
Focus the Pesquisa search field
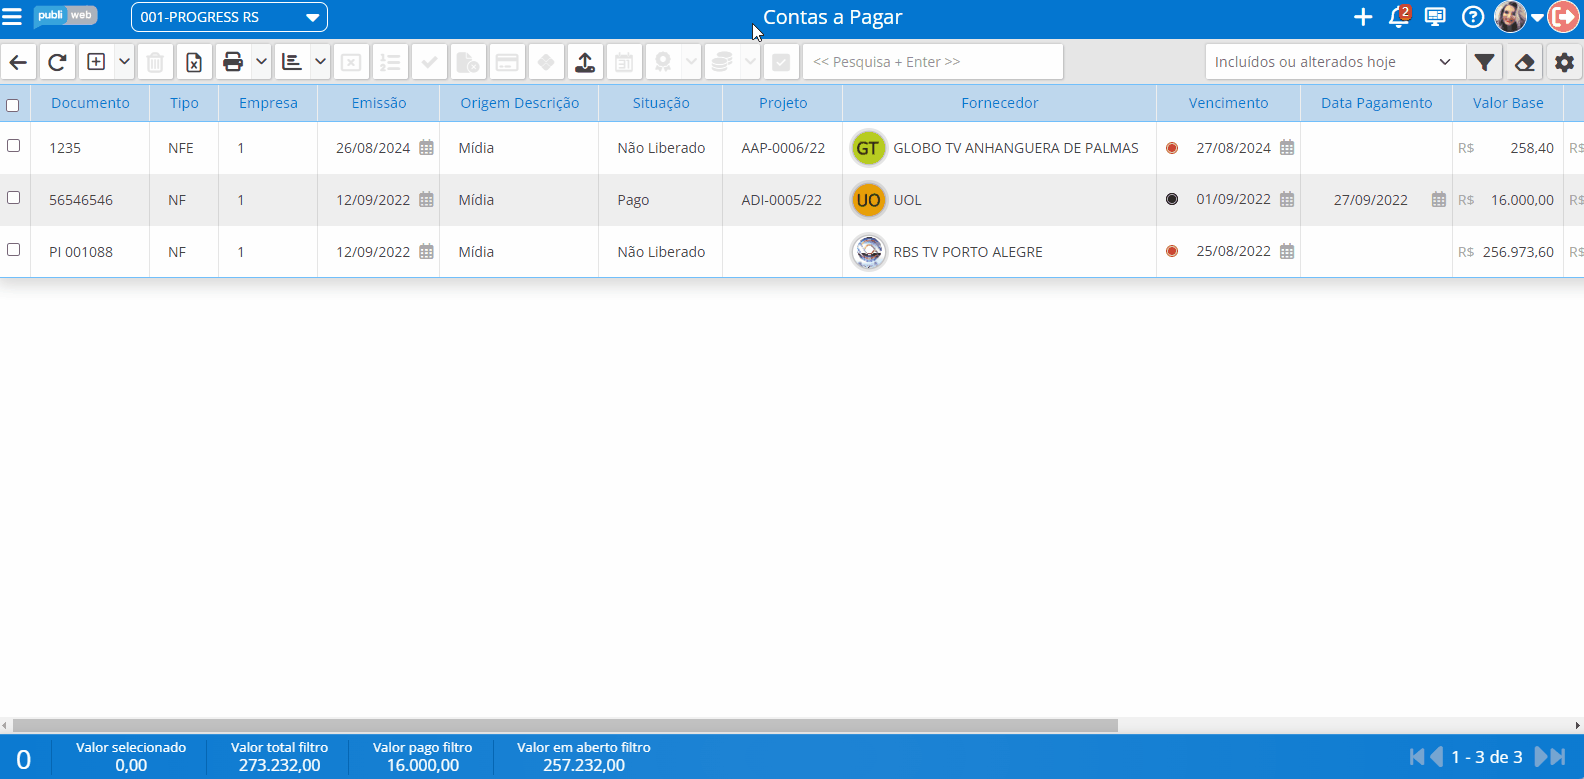click(933, 62)
